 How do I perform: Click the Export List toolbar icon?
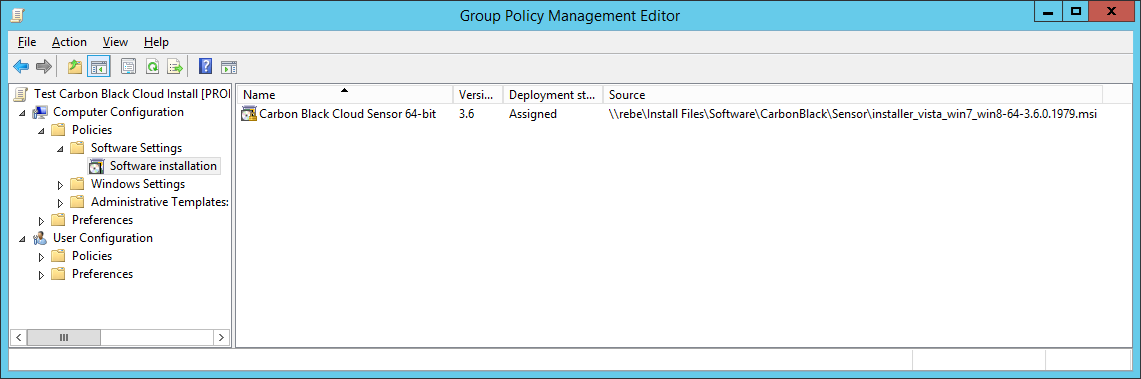tap(175, 67)
